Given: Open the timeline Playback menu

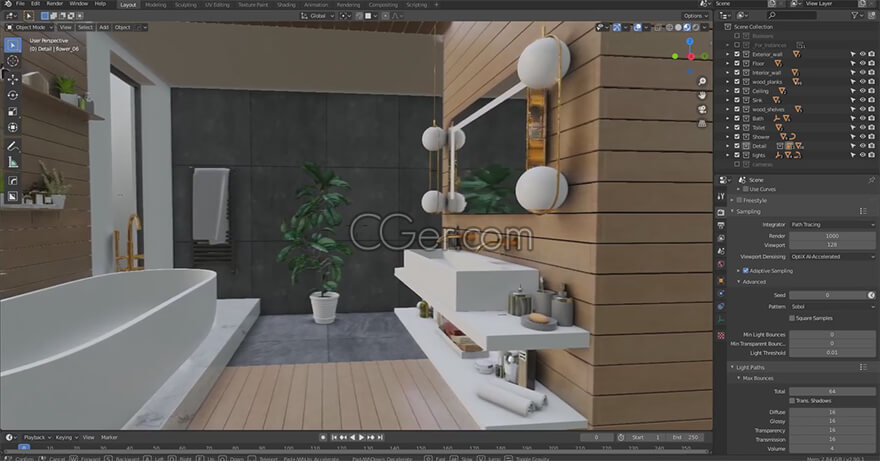Looking at the screenshot, I should point(37,437).
